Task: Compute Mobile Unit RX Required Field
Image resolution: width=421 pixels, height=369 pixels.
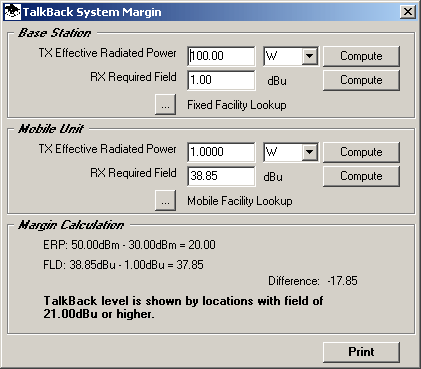Action: click(361, 176)
